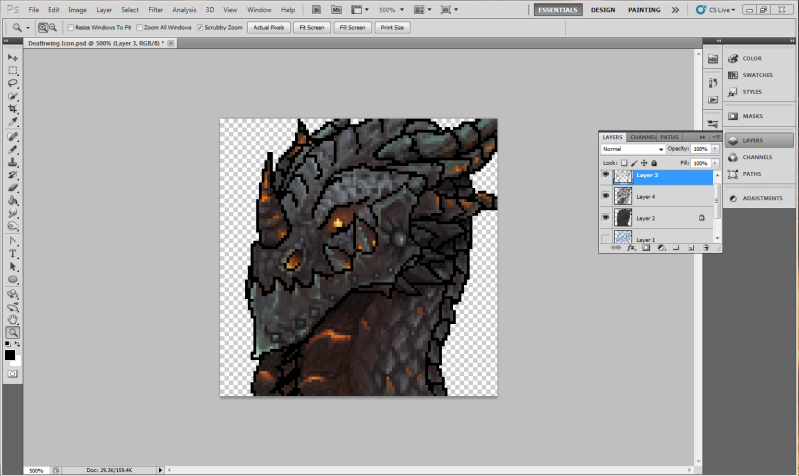The width and height of the screenshot is (799, 476).
Task: Show more workspaces chevron
Action: click(675, 10)
